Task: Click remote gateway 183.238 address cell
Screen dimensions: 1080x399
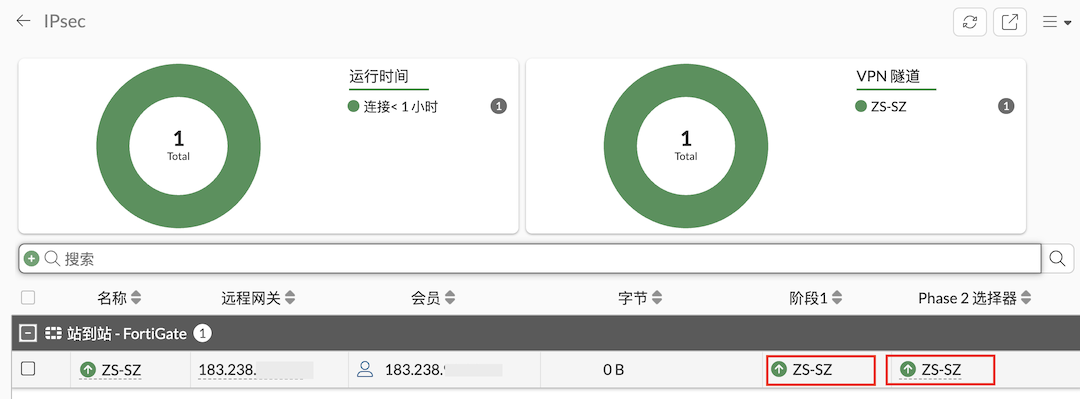Action: click(256, 370)
